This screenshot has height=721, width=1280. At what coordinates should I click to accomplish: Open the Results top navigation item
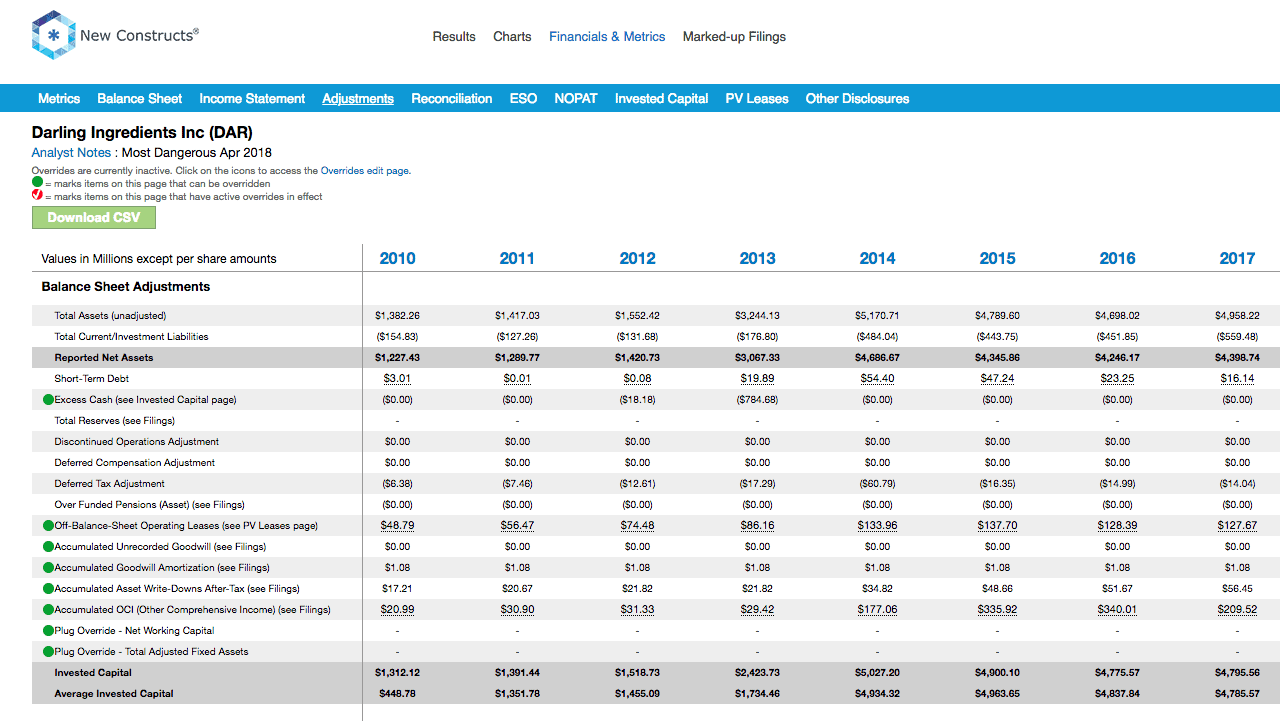(454, 36)
